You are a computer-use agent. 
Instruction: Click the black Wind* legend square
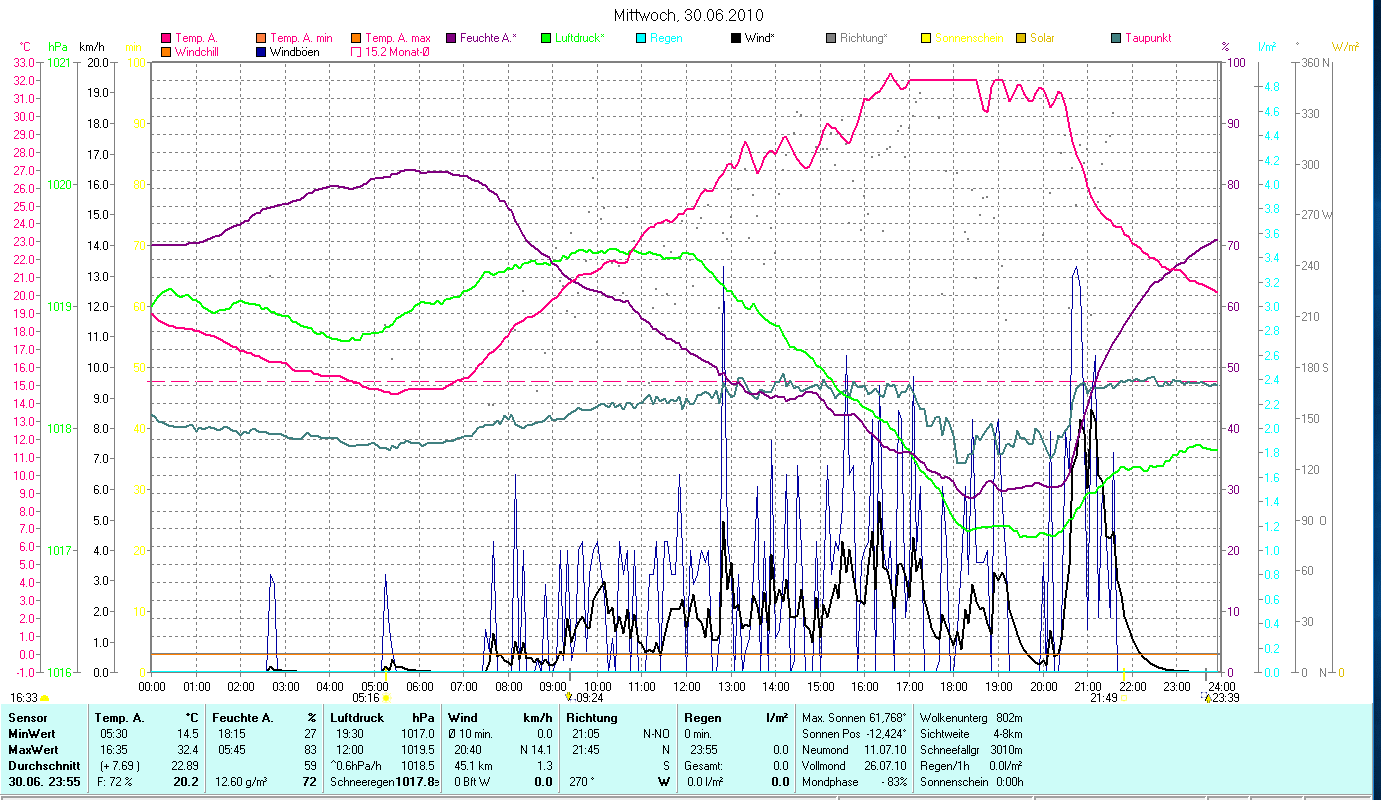[x=736, y=39]
